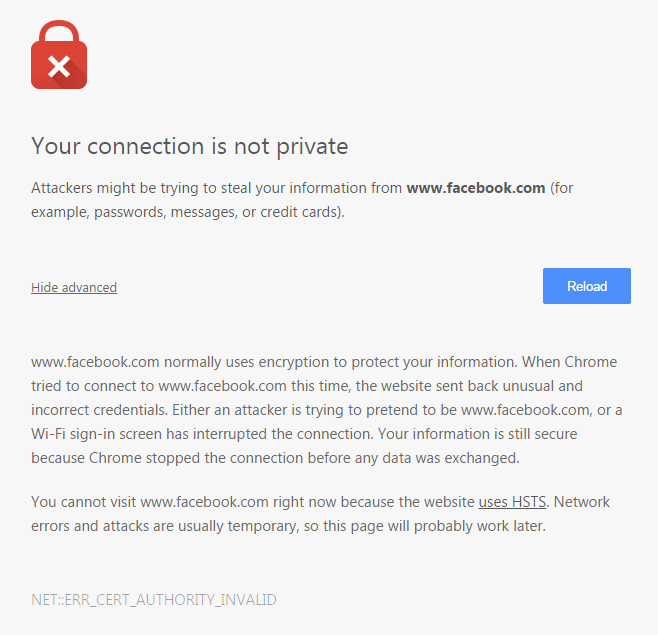This screenshot has width=658, height=635.
Task: Click the words unusual and in the paragraph
Action: point(543,386)
